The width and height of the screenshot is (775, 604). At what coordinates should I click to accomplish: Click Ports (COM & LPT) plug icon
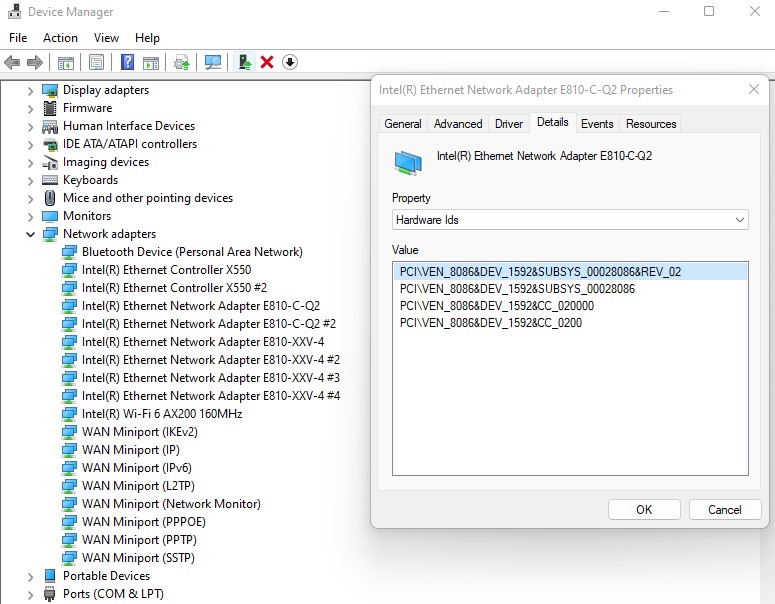[50, 594]
